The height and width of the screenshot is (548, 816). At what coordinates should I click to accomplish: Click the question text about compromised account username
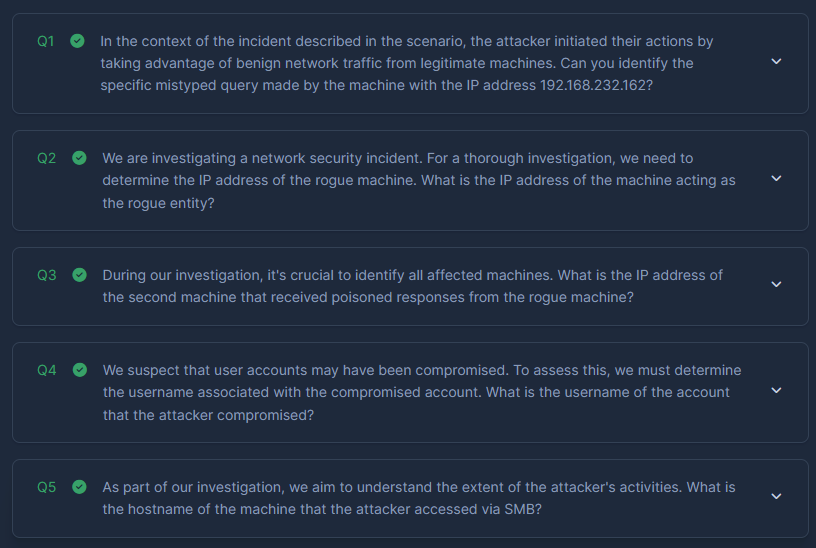coord(422,392)
